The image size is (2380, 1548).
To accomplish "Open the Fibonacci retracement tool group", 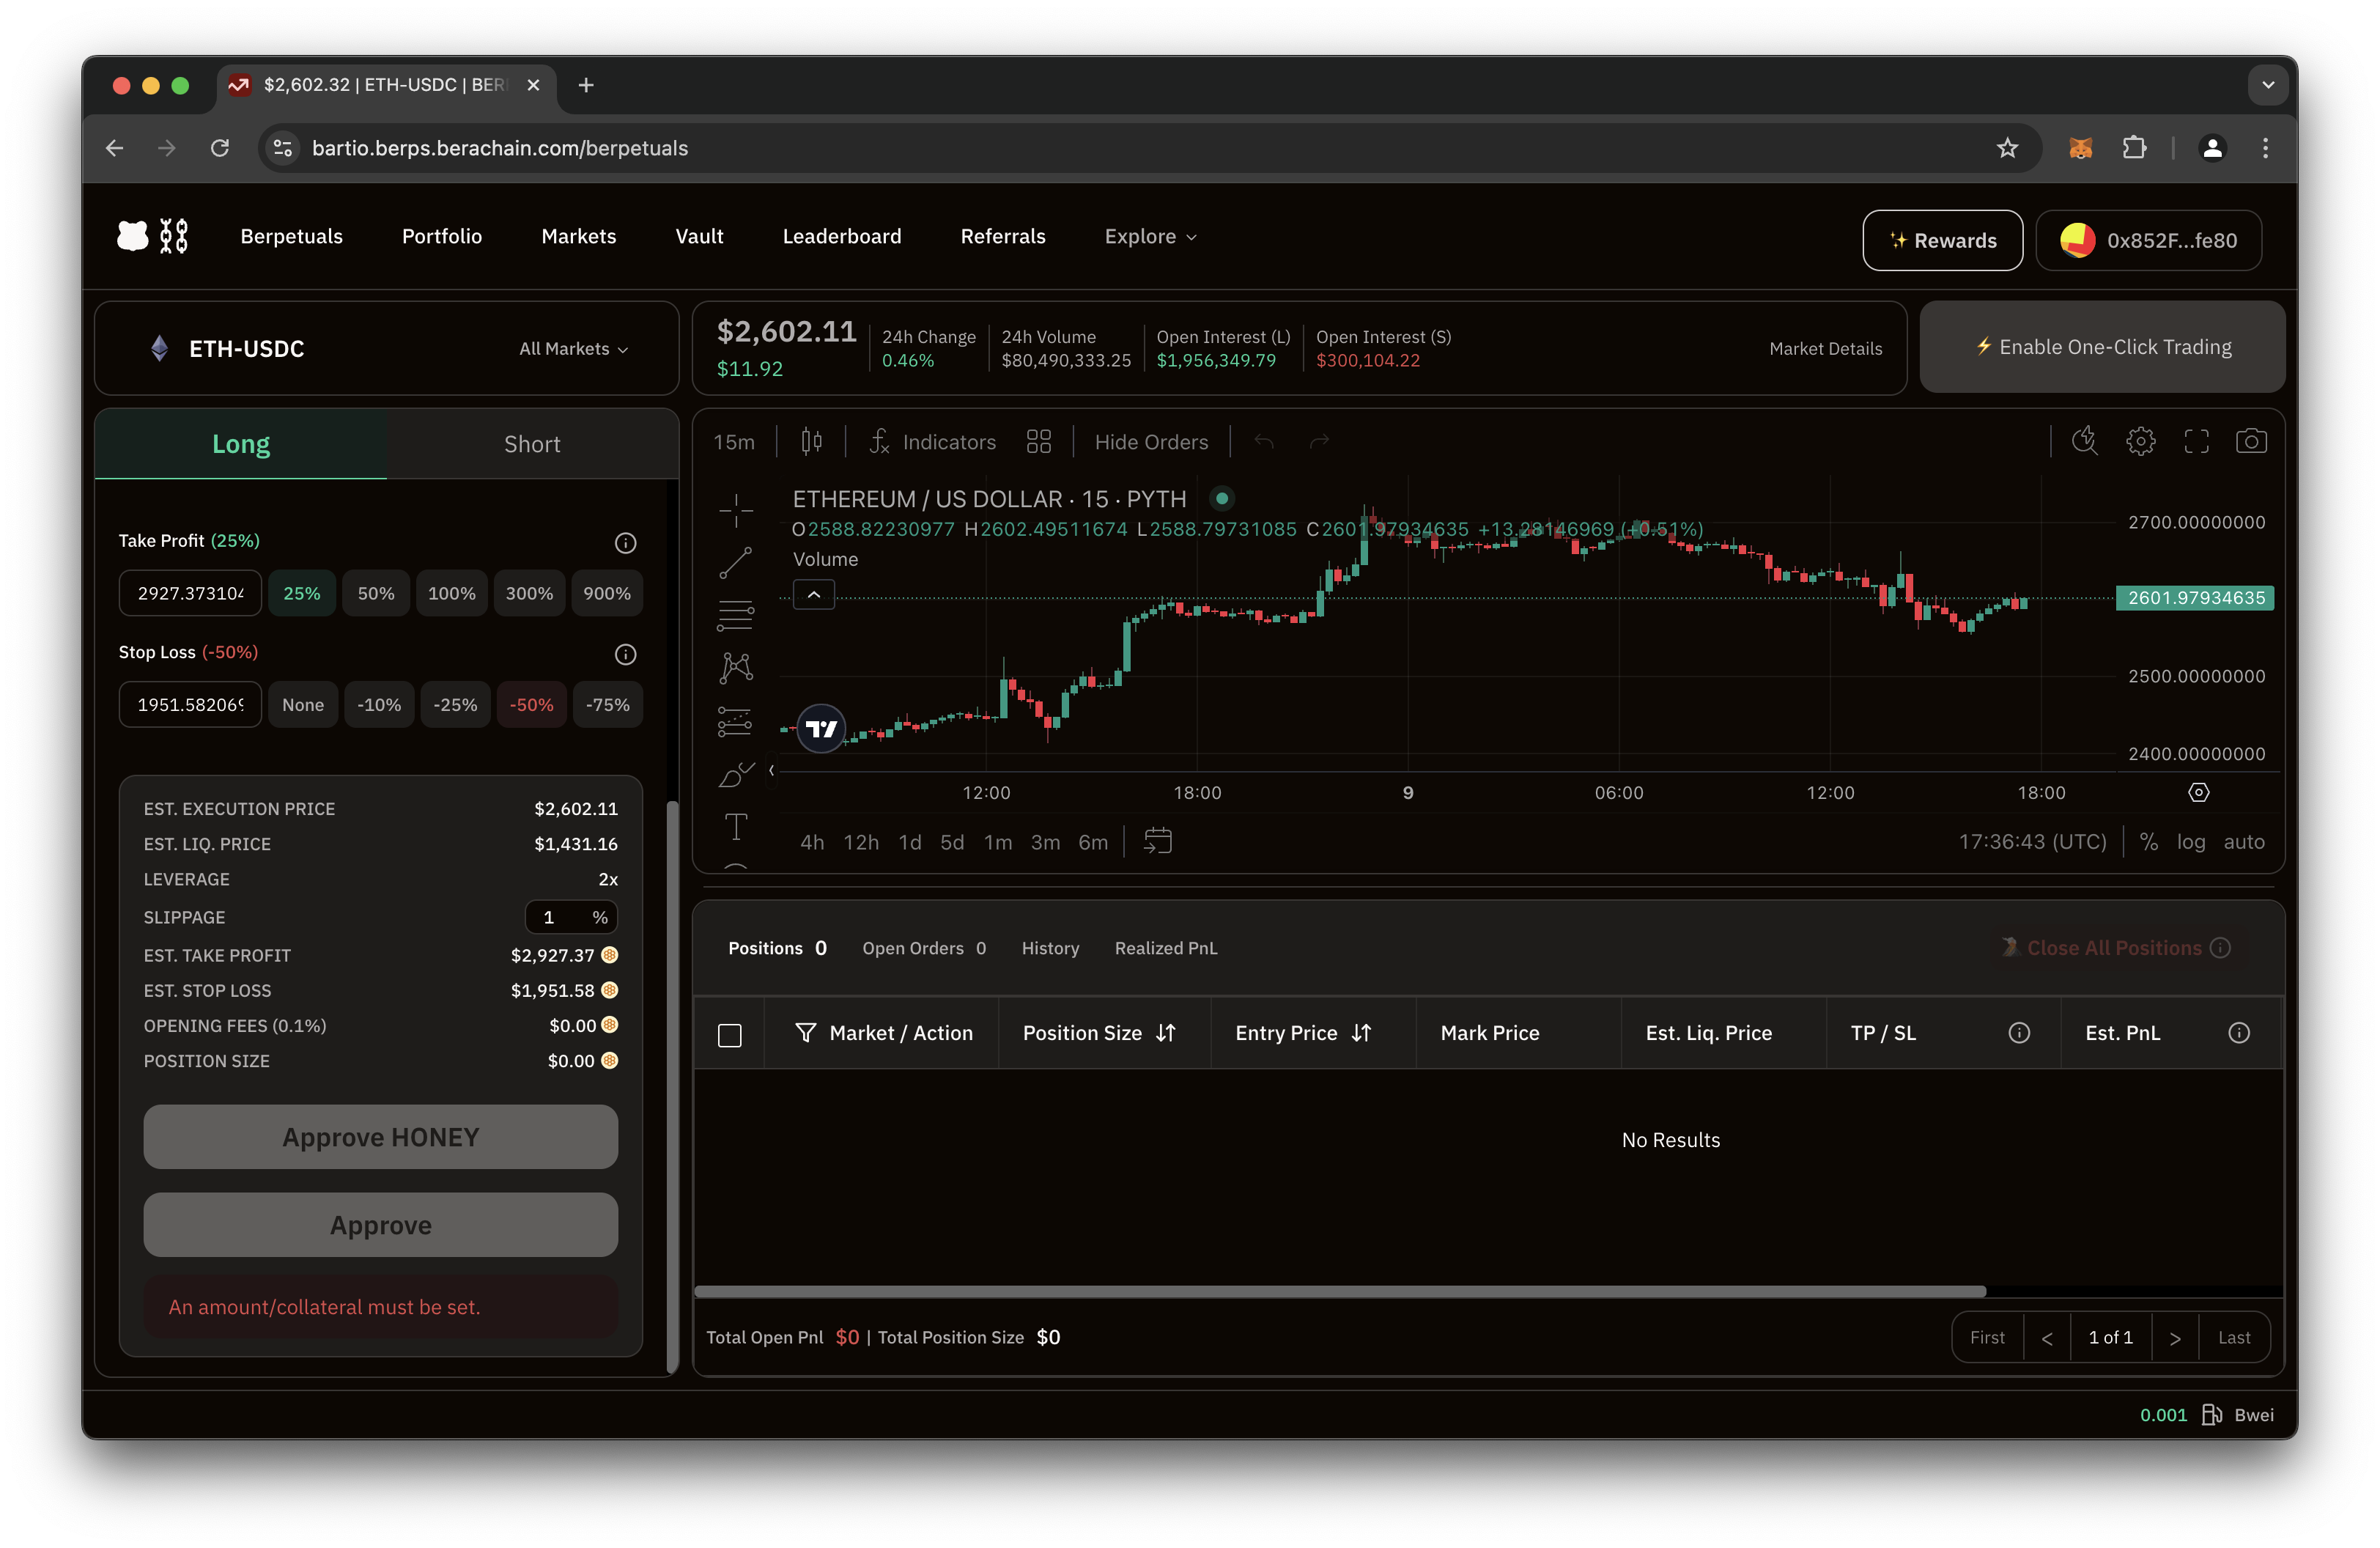I will pos(736,616).
